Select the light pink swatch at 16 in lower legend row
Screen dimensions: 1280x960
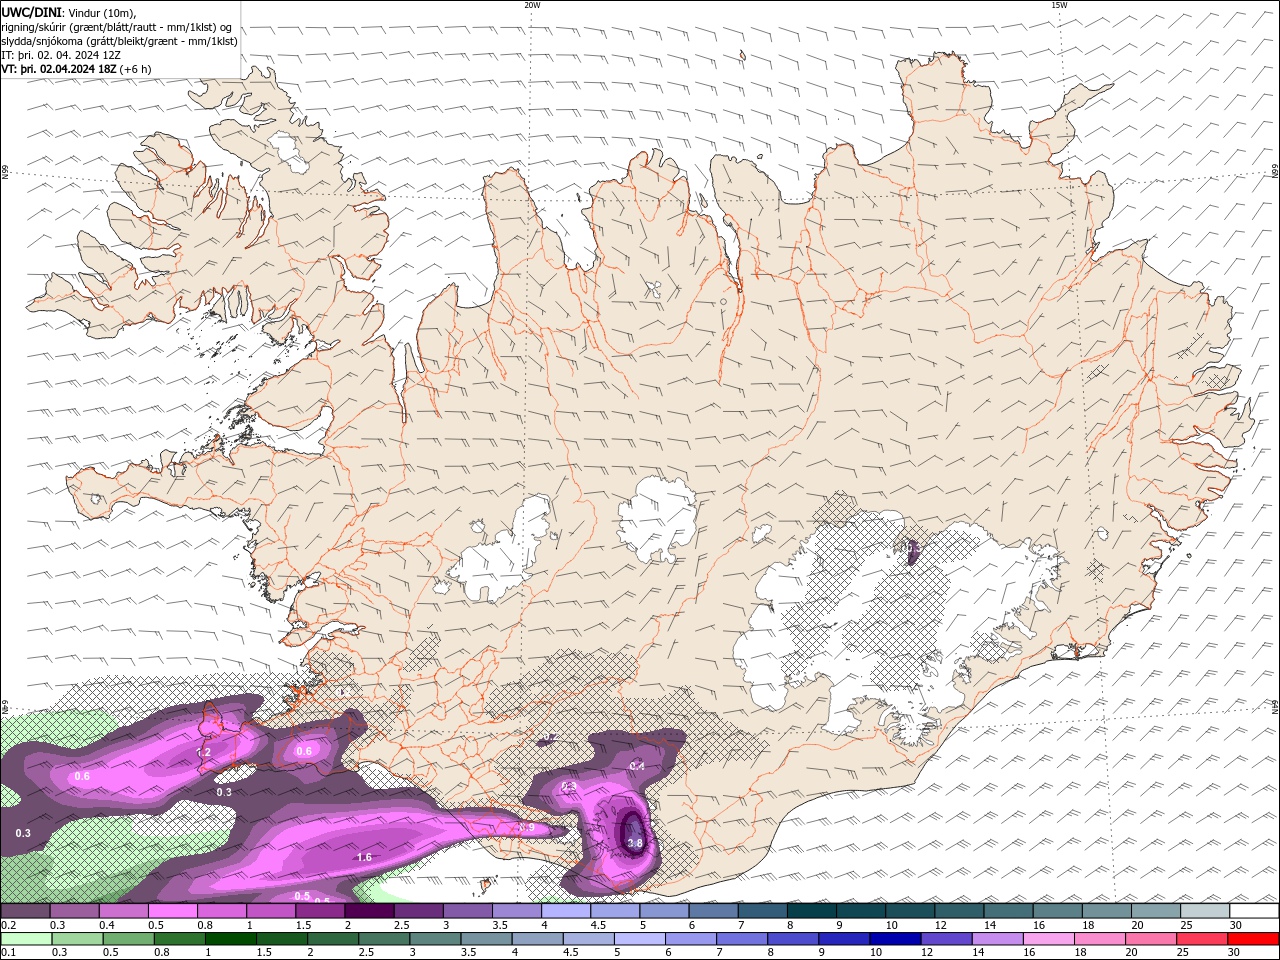[1048, 939]
